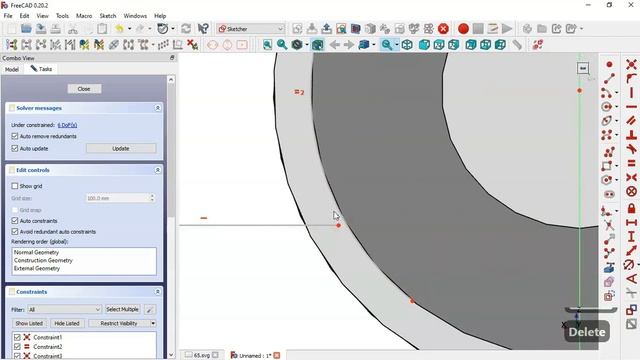The height and width of the screenshot is (360, 640).
Task: Open Restrict Visibility dropdown arrow
Action: pyautogui.click(x=153, y=323)
